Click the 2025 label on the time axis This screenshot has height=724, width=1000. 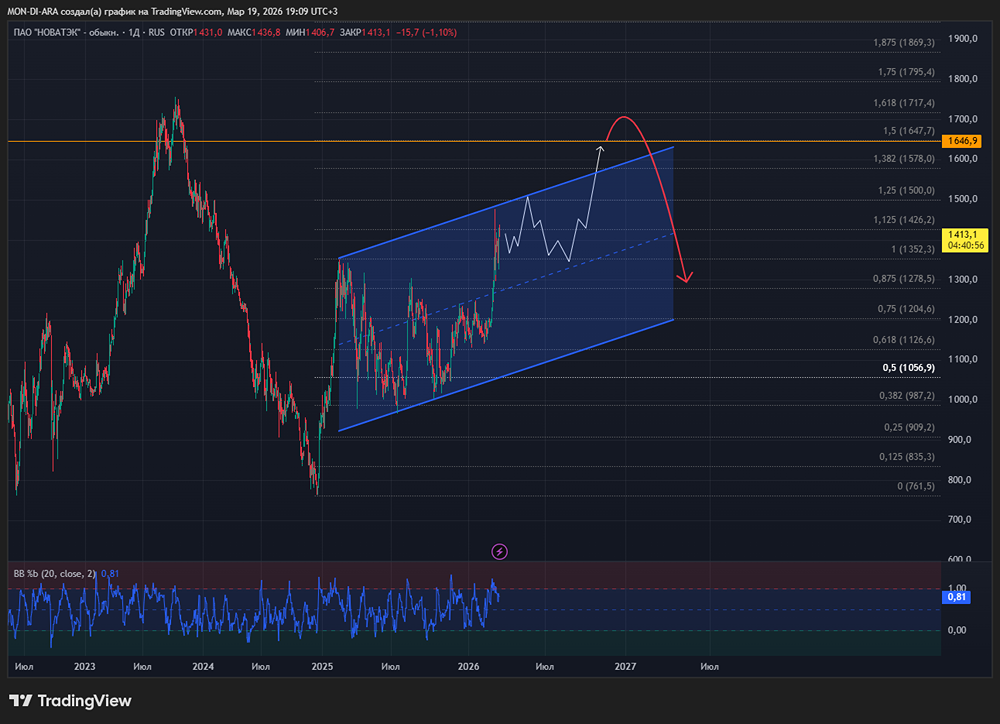click(322, 665)
